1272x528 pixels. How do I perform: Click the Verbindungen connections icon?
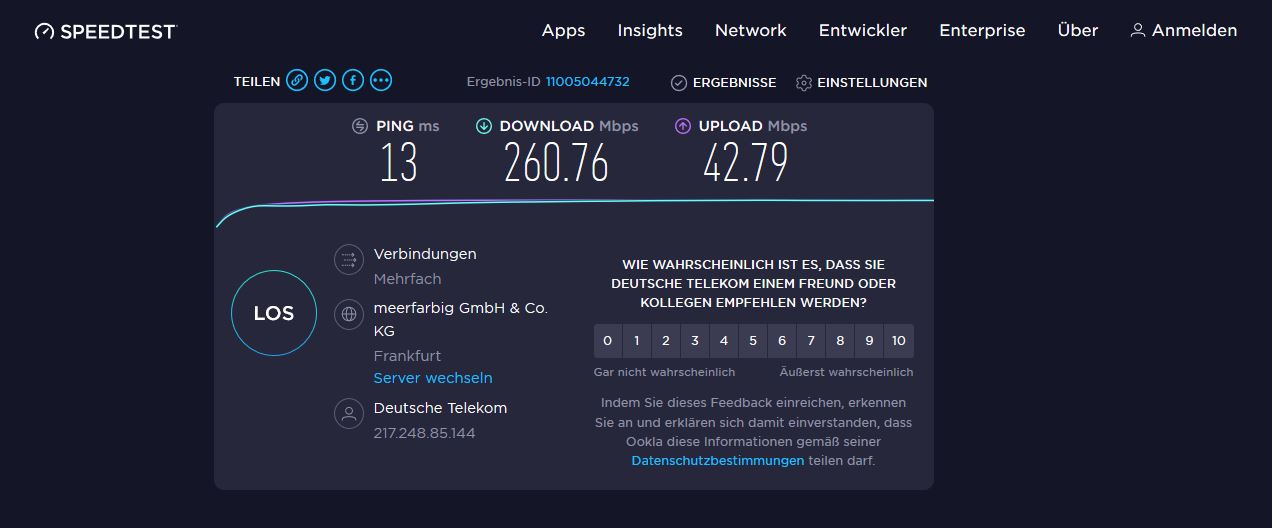(x=349, y=260)
